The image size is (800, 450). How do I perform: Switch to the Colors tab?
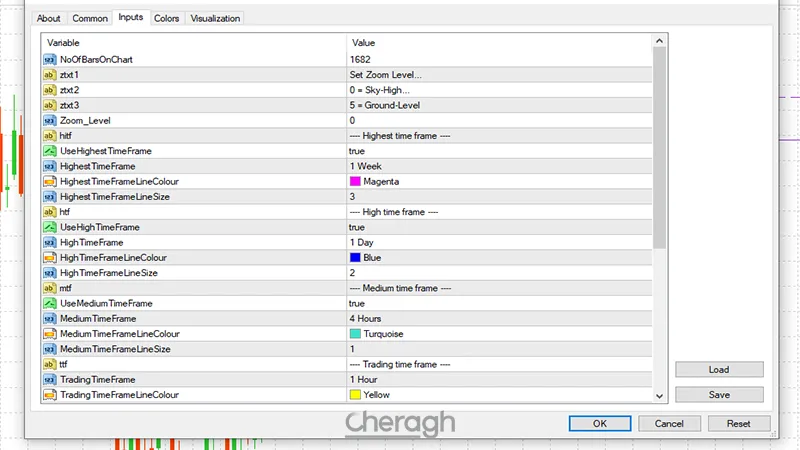[x=167, y=18]
